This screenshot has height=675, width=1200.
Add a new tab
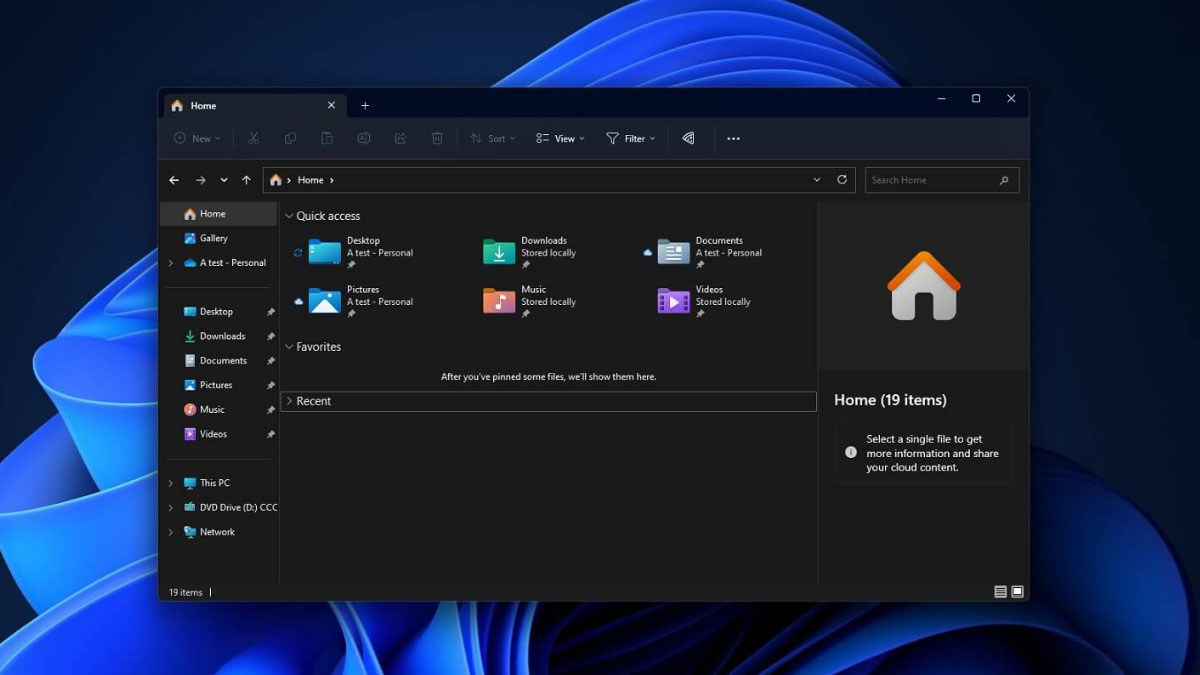[365, 105]
